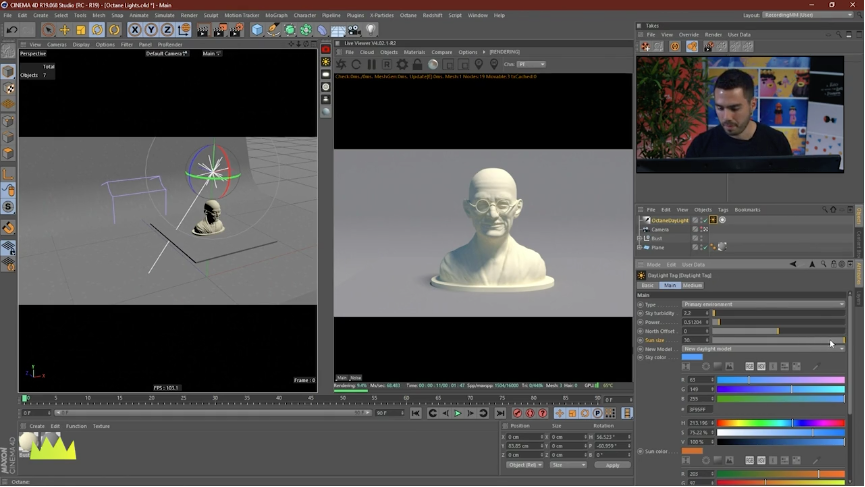Switch to the Medium tab
The width and height of the screenshot is (865, 487).
click(692, 286)
